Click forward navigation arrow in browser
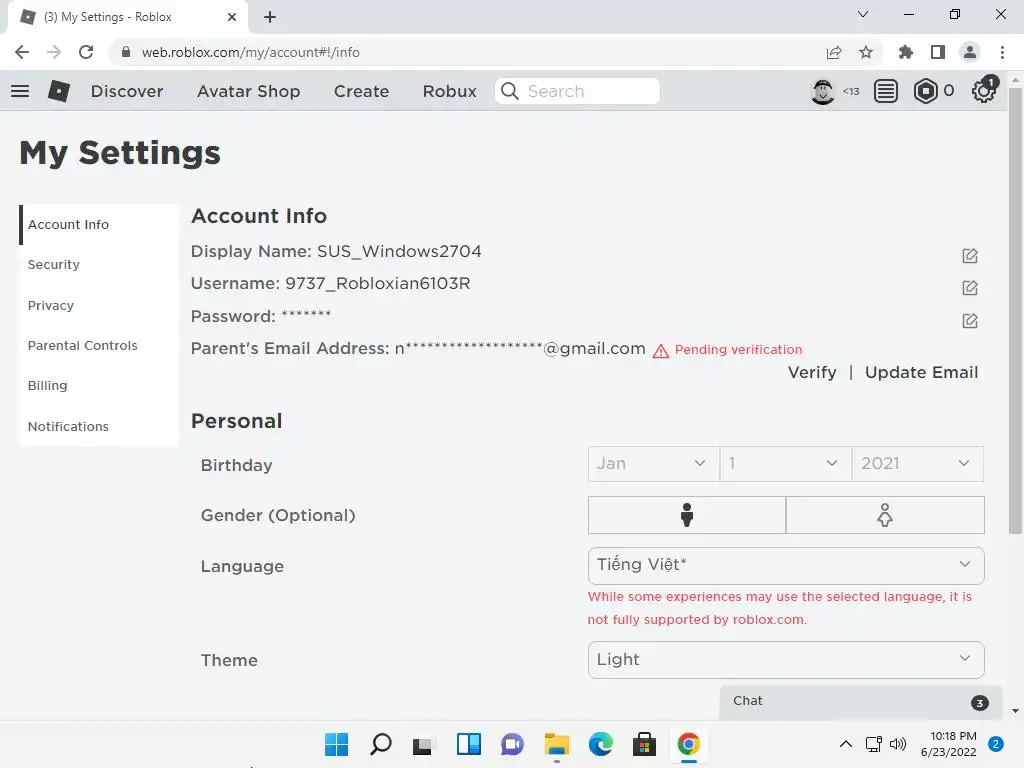 (x=54, y=52)
